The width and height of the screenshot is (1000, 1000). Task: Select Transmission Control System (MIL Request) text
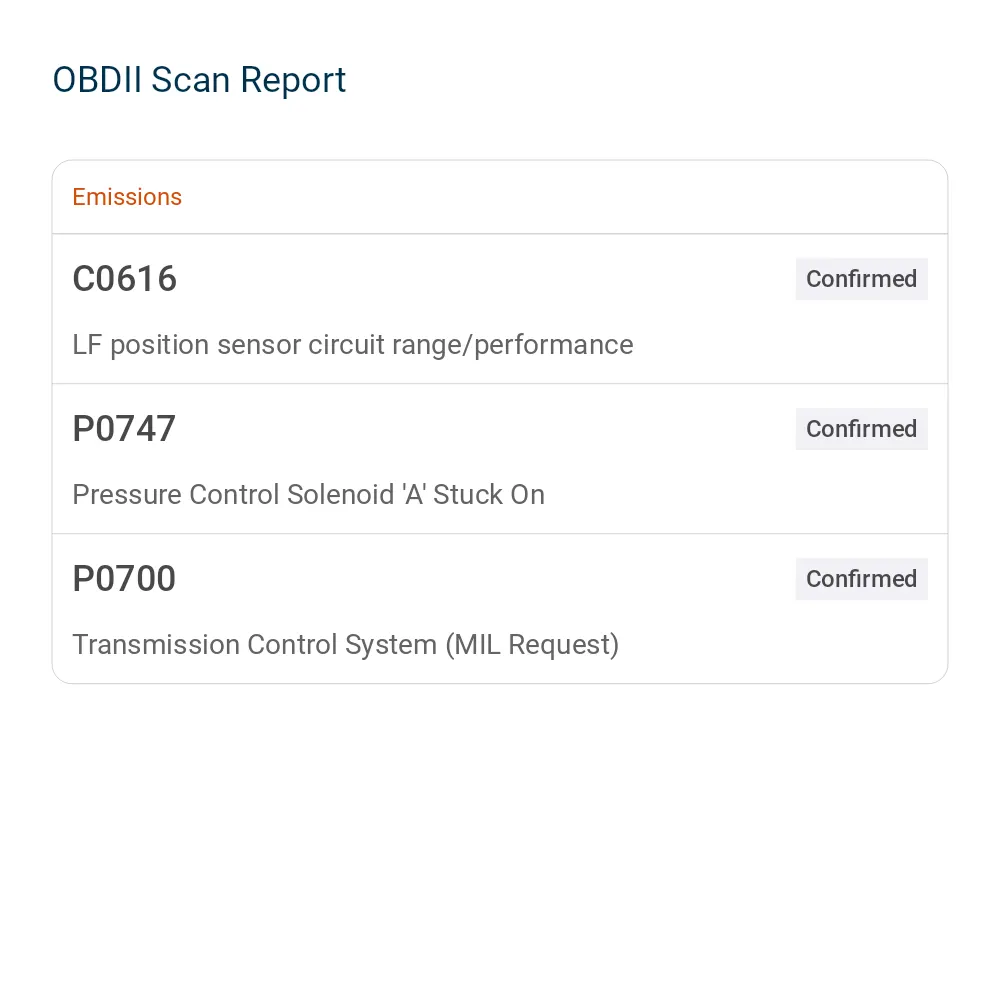click(x=346, y=645)
